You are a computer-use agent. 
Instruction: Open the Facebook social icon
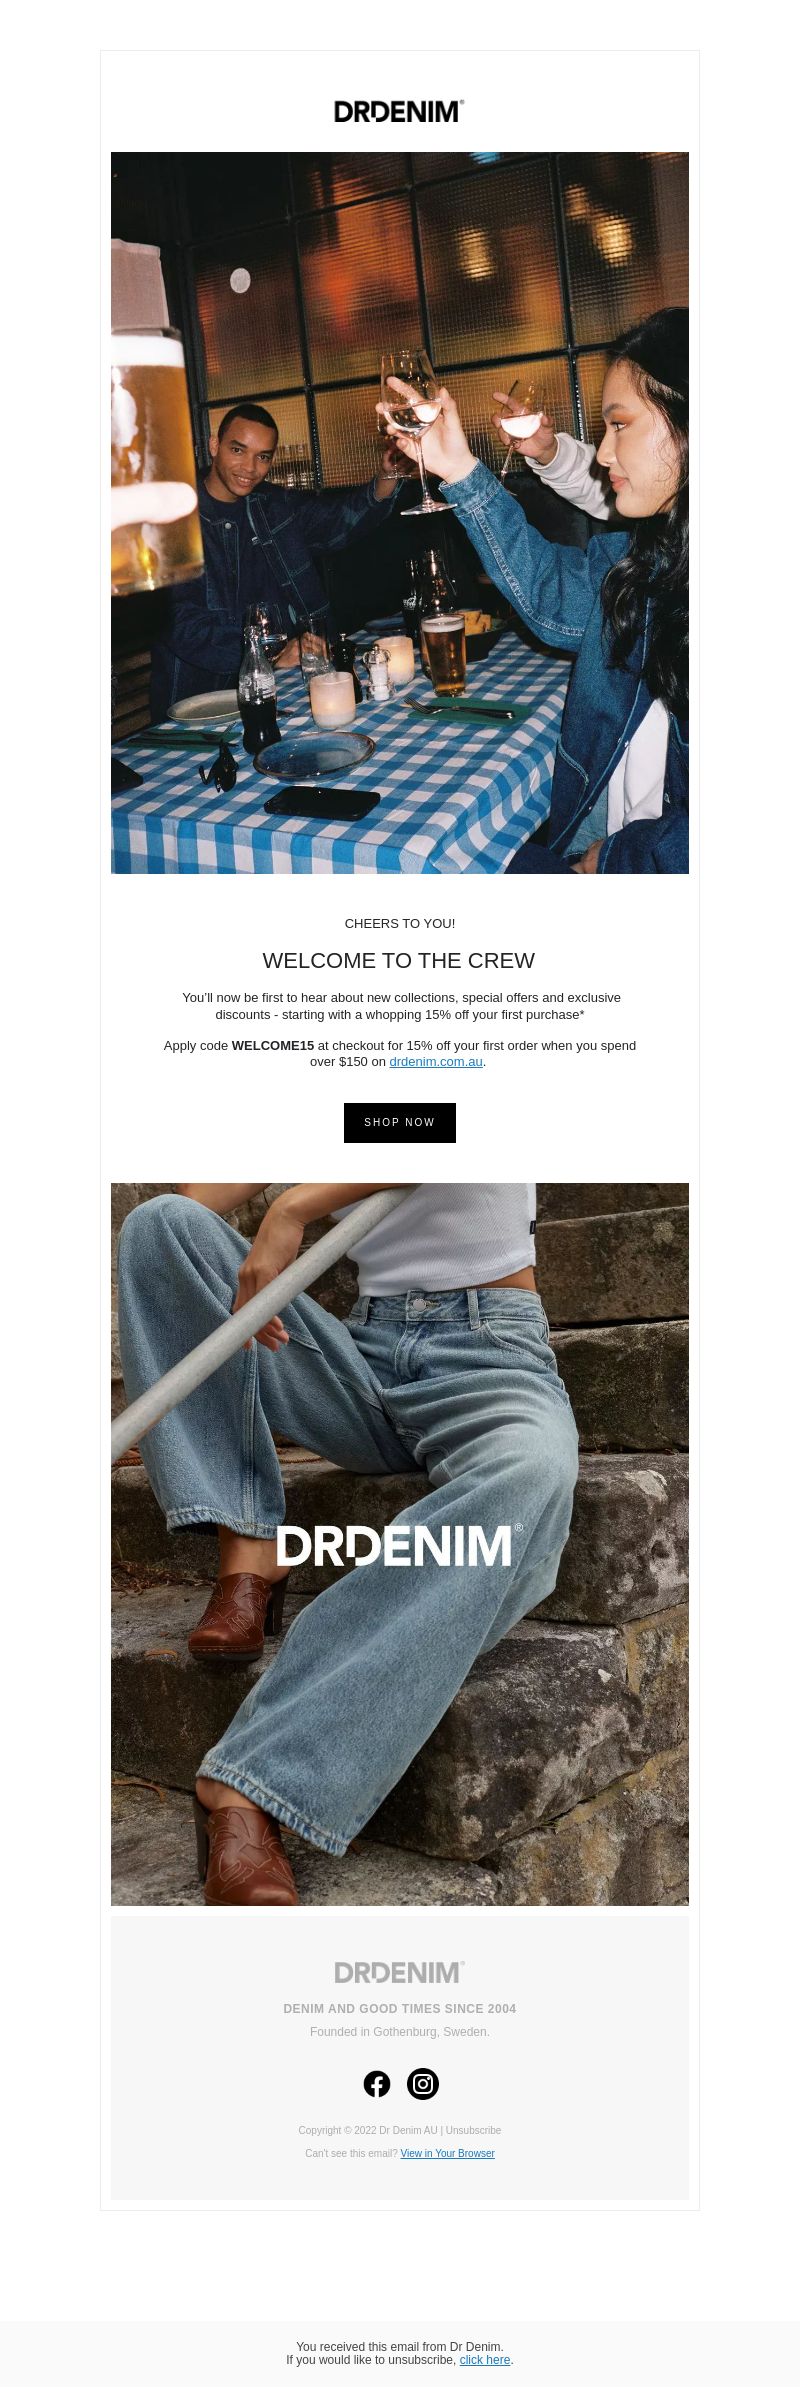(x=377, y=2083)
